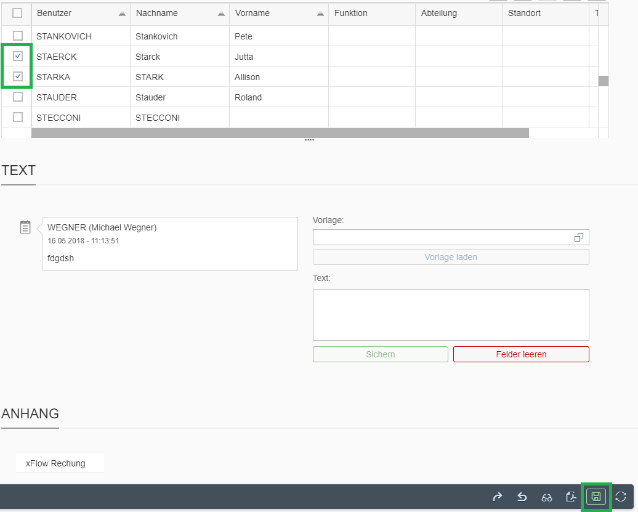This screenshot has height=512, width=638.
Task: Click into the Text input area
Action: pos(451,315)
